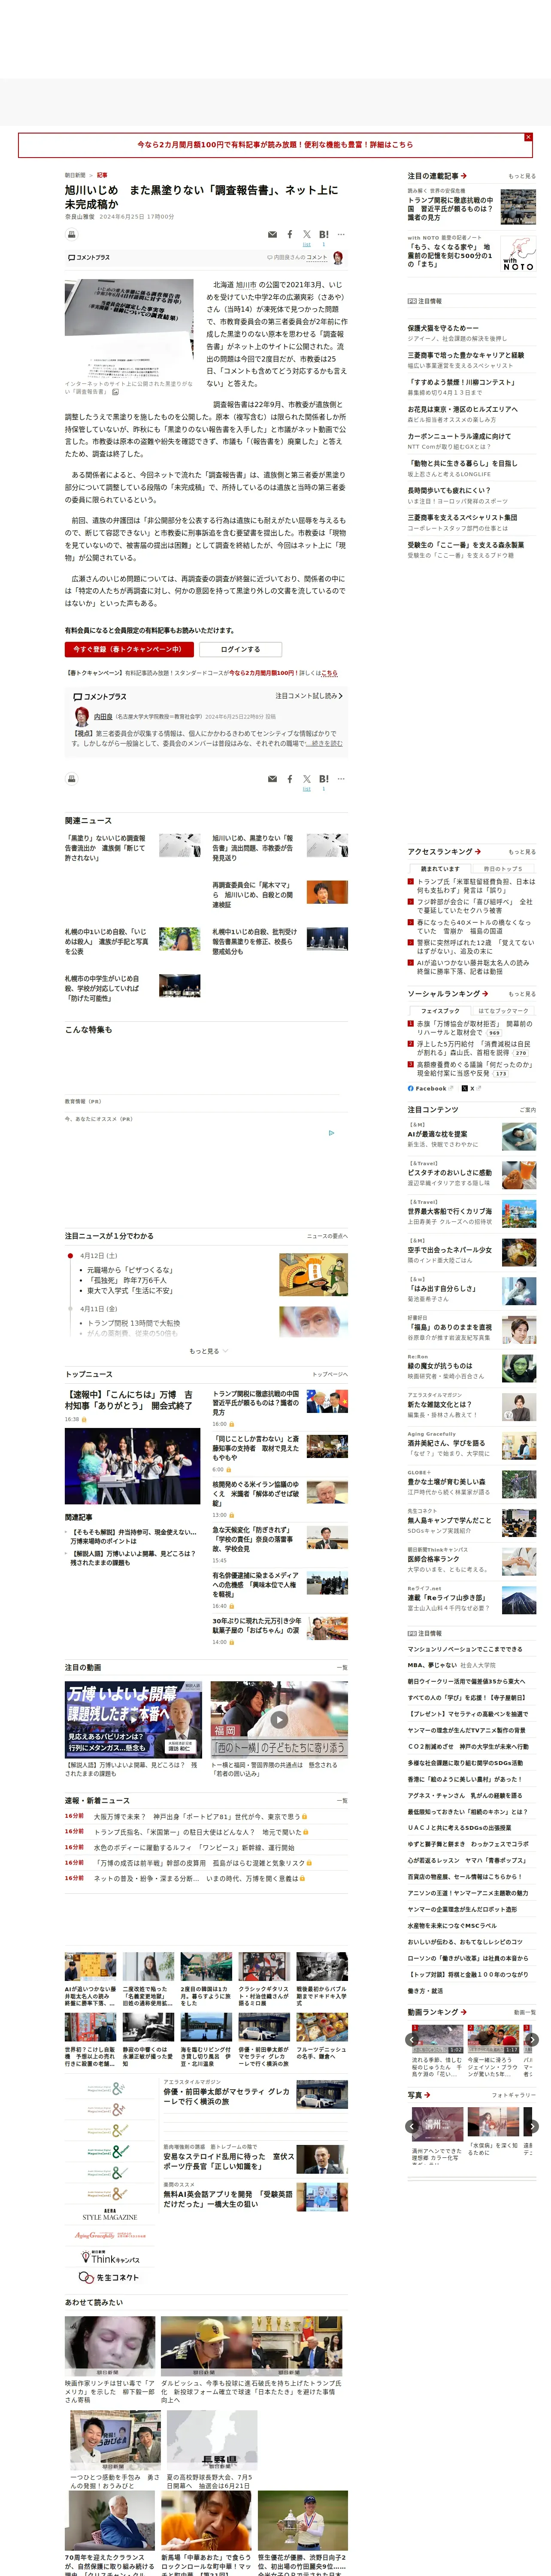Close the red campaign banner
The width and height of the screenshot is (551, 2576).
528,137
